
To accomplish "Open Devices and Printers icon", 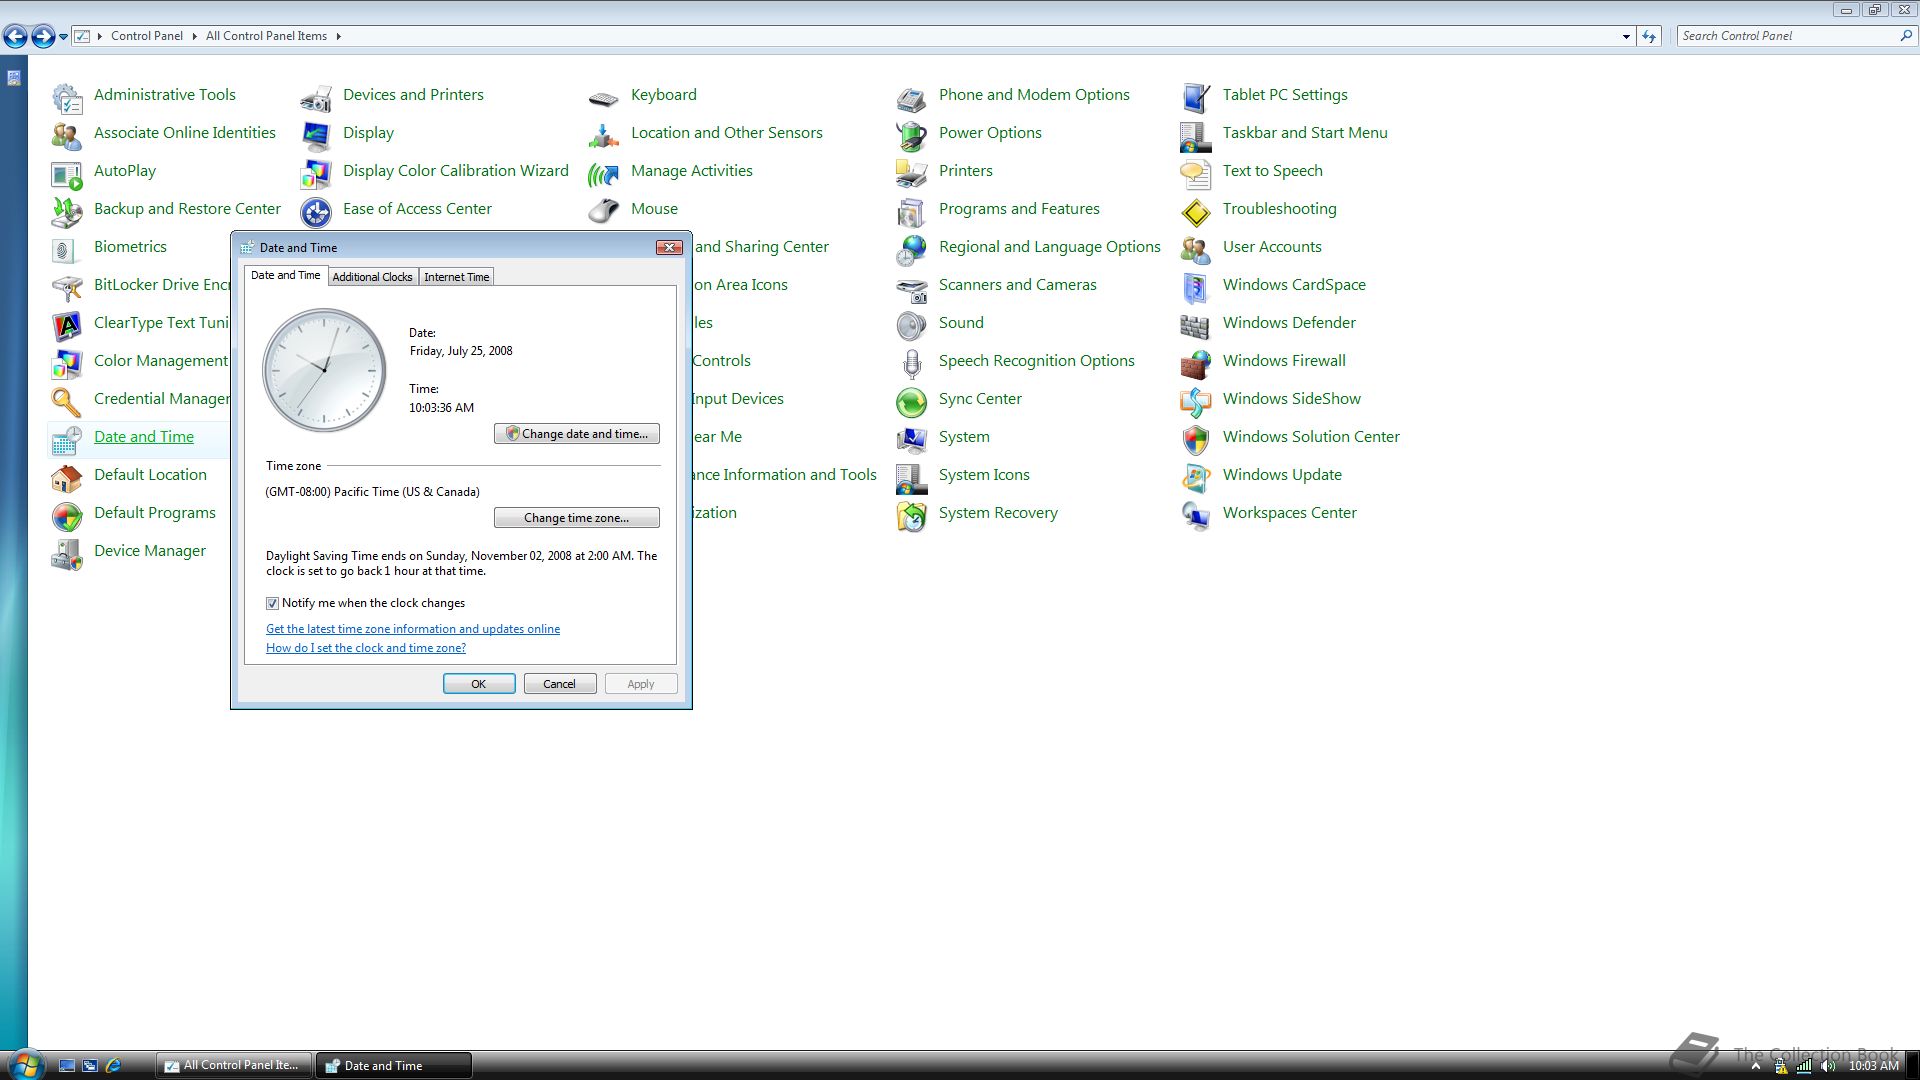I will 316,97.
